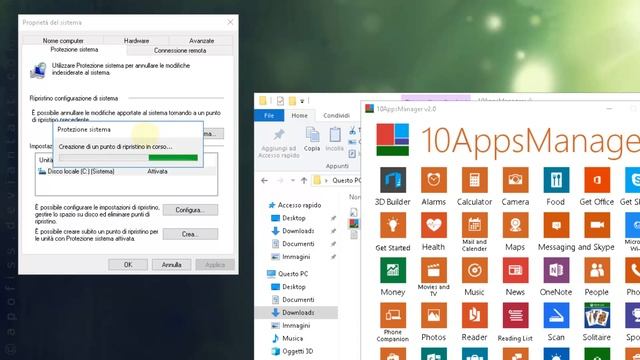The image size is (640, 360).
Task: Choose the Solitaire app tile
Action: click(597, 316)
